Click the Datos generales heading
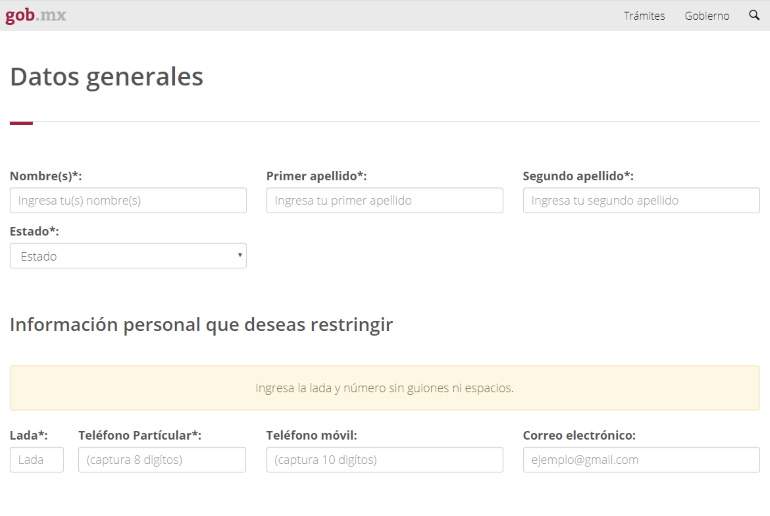The image size is (770, 516). coord(107,77)
